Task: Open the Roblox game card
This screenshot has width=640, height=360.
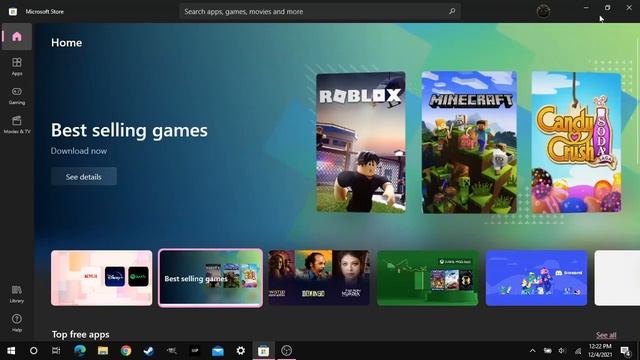Action: [361, 142]
